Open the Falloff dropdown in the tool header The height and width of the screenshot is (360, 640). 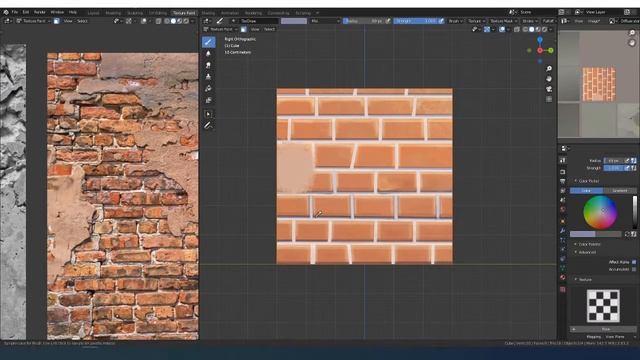549,21
